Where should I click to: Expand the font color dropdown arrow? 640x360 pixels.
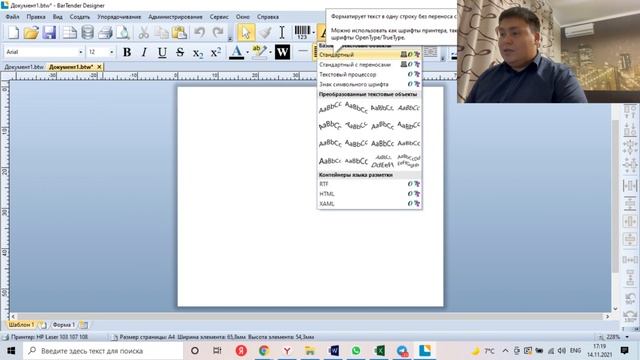tap(247, 52)
